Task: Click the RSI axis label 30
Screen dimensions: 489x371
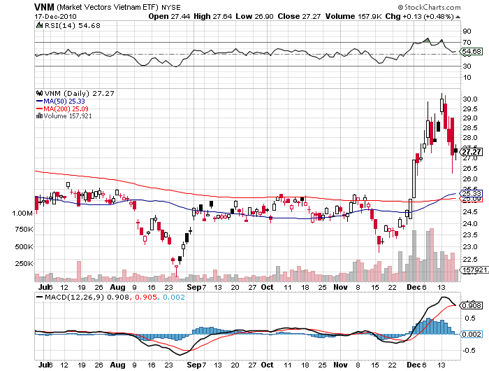Action: pyautogui.click(x=467, y=66)
